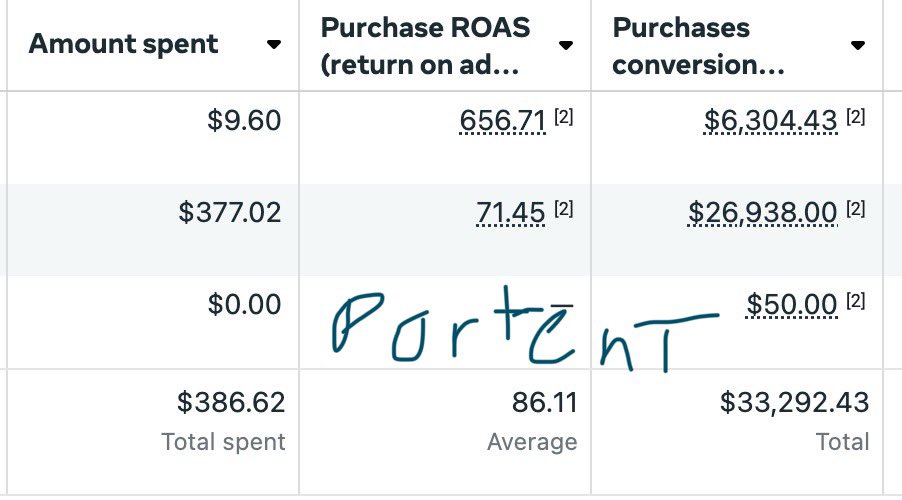Click the Amount spent column header text

coord(123,45)
